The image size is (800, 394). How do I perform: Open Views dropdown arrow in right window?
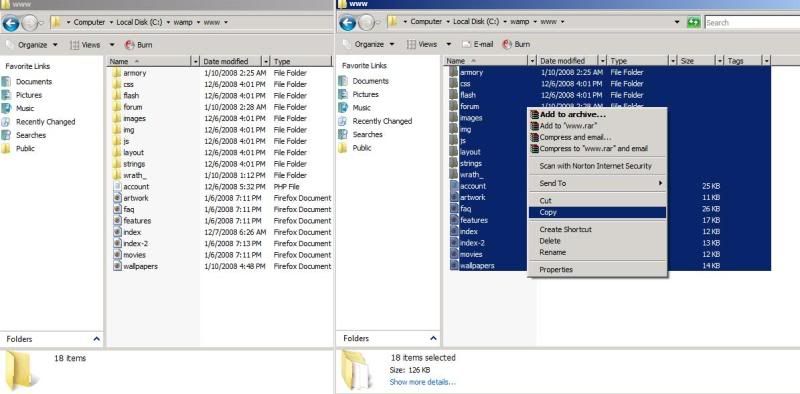click(x=449, y=44)
